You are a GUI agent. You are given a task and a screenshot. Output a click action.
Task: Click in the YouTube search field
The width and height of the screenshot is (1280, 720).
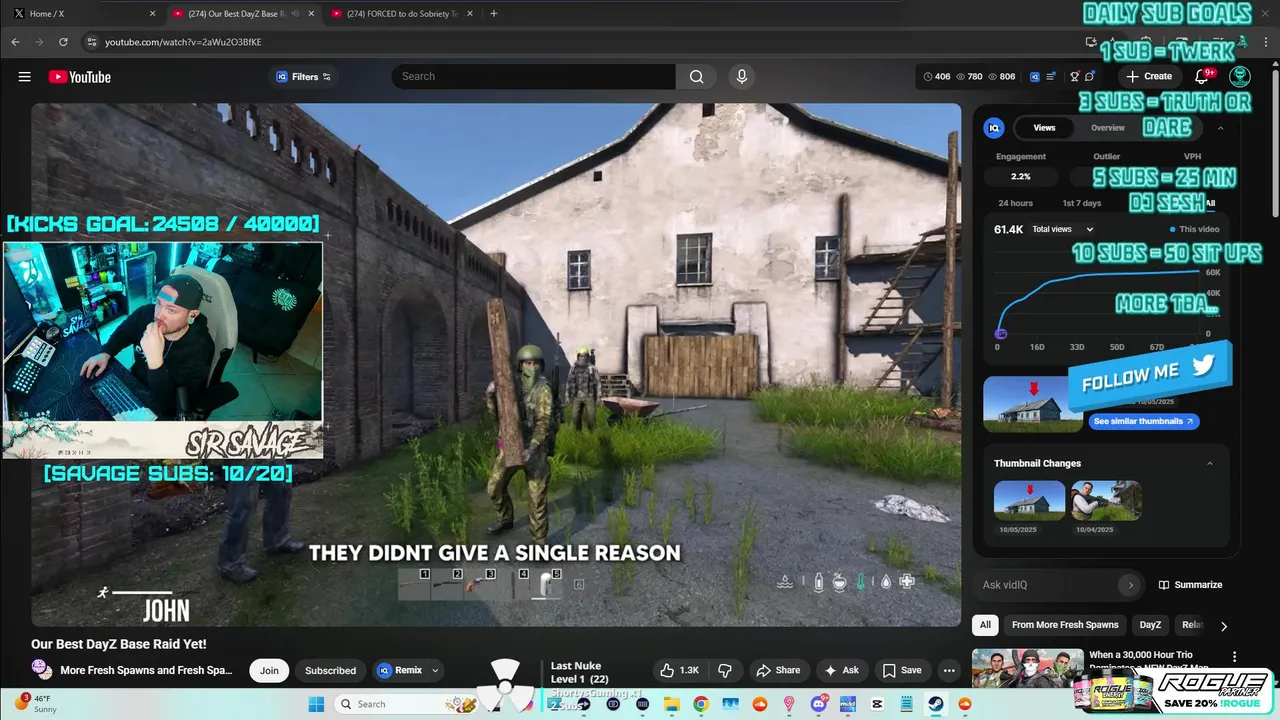(x=533, y=77)
